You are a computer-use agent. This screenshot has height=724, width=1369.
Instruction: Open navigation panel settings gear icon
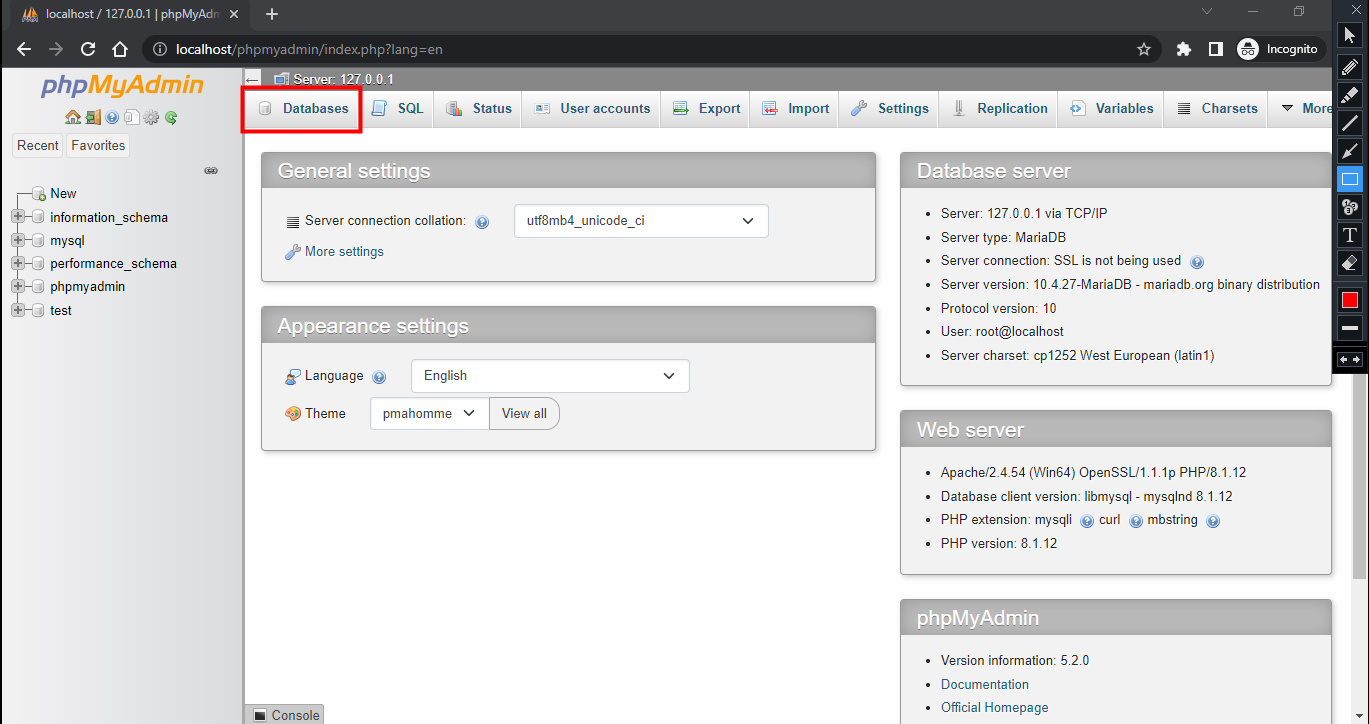pyautogui.click(x=151, y=117)
